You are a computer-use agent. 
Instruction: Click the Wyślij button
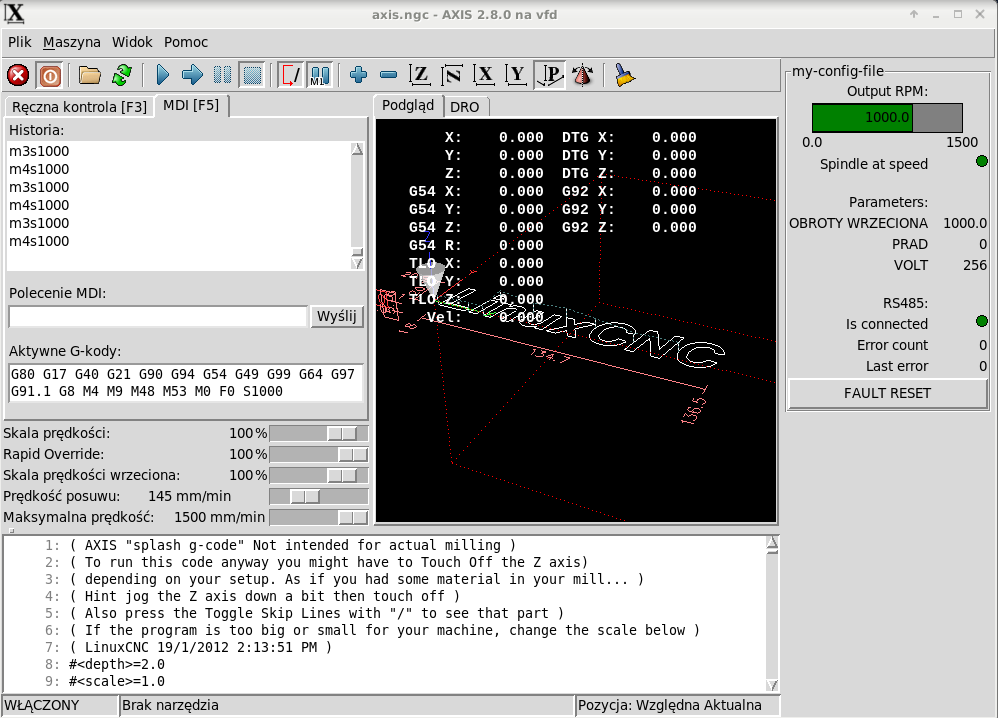(x=337, y=316)
